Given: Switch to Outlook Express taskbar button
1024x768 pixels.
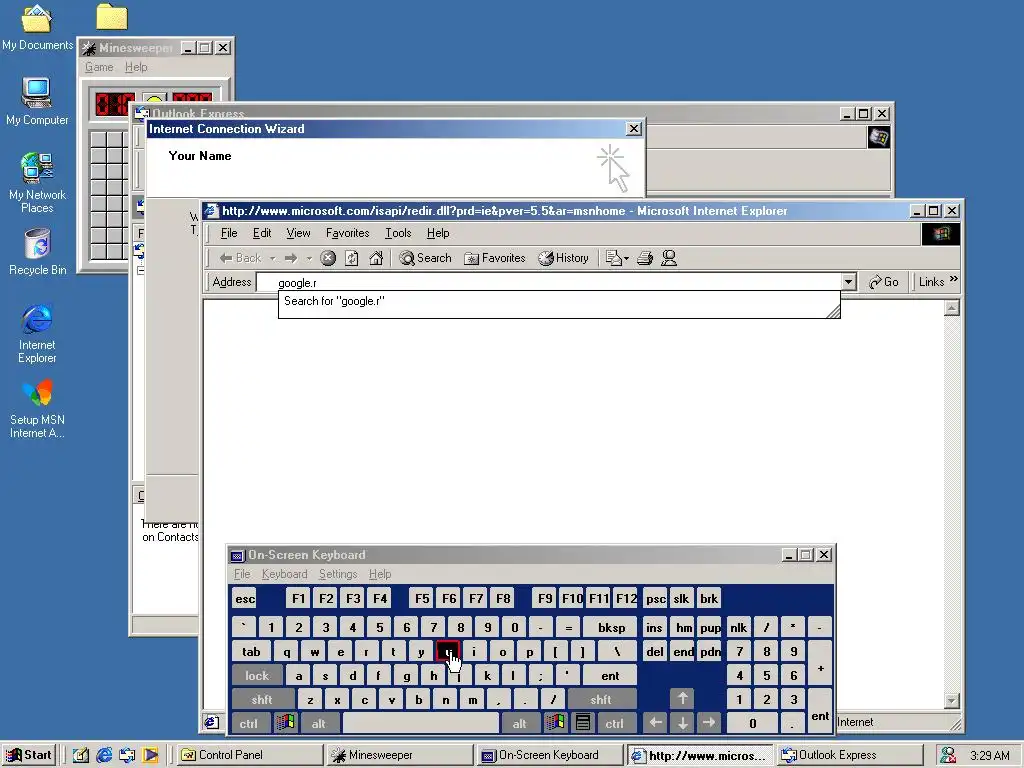Looking at the screenshot, I should pos(851,755).
